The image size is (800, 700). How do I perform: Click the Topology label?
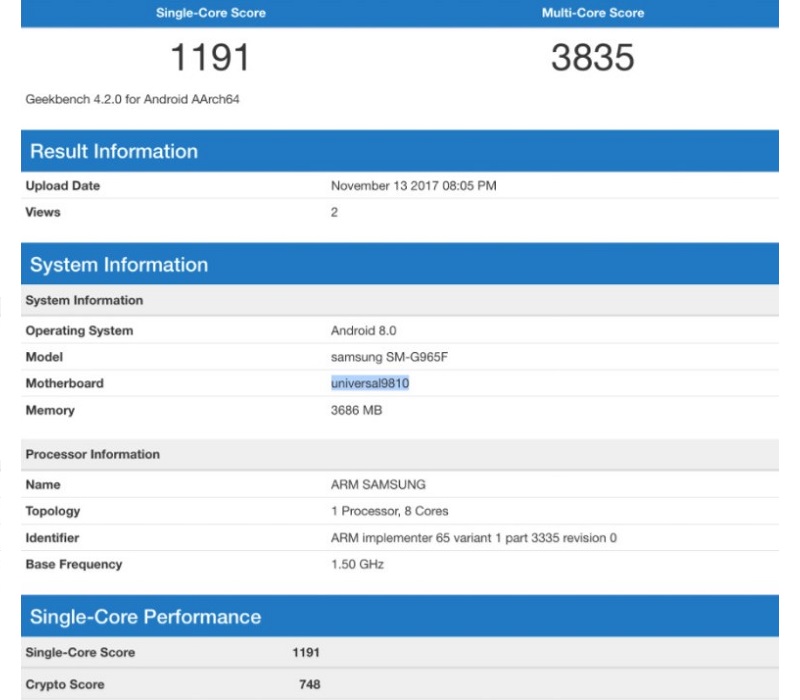click(53, 511)
